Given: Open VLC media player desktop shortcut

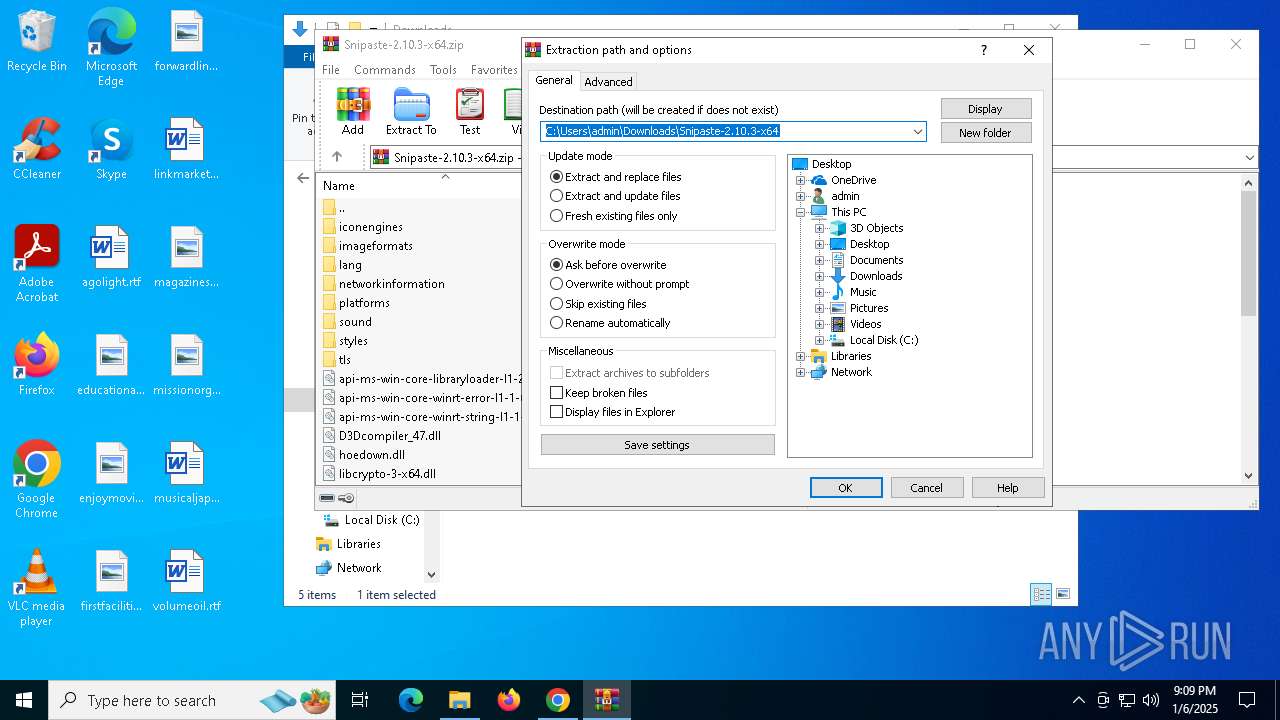Looking at the screenshot, I should point(37,588).
